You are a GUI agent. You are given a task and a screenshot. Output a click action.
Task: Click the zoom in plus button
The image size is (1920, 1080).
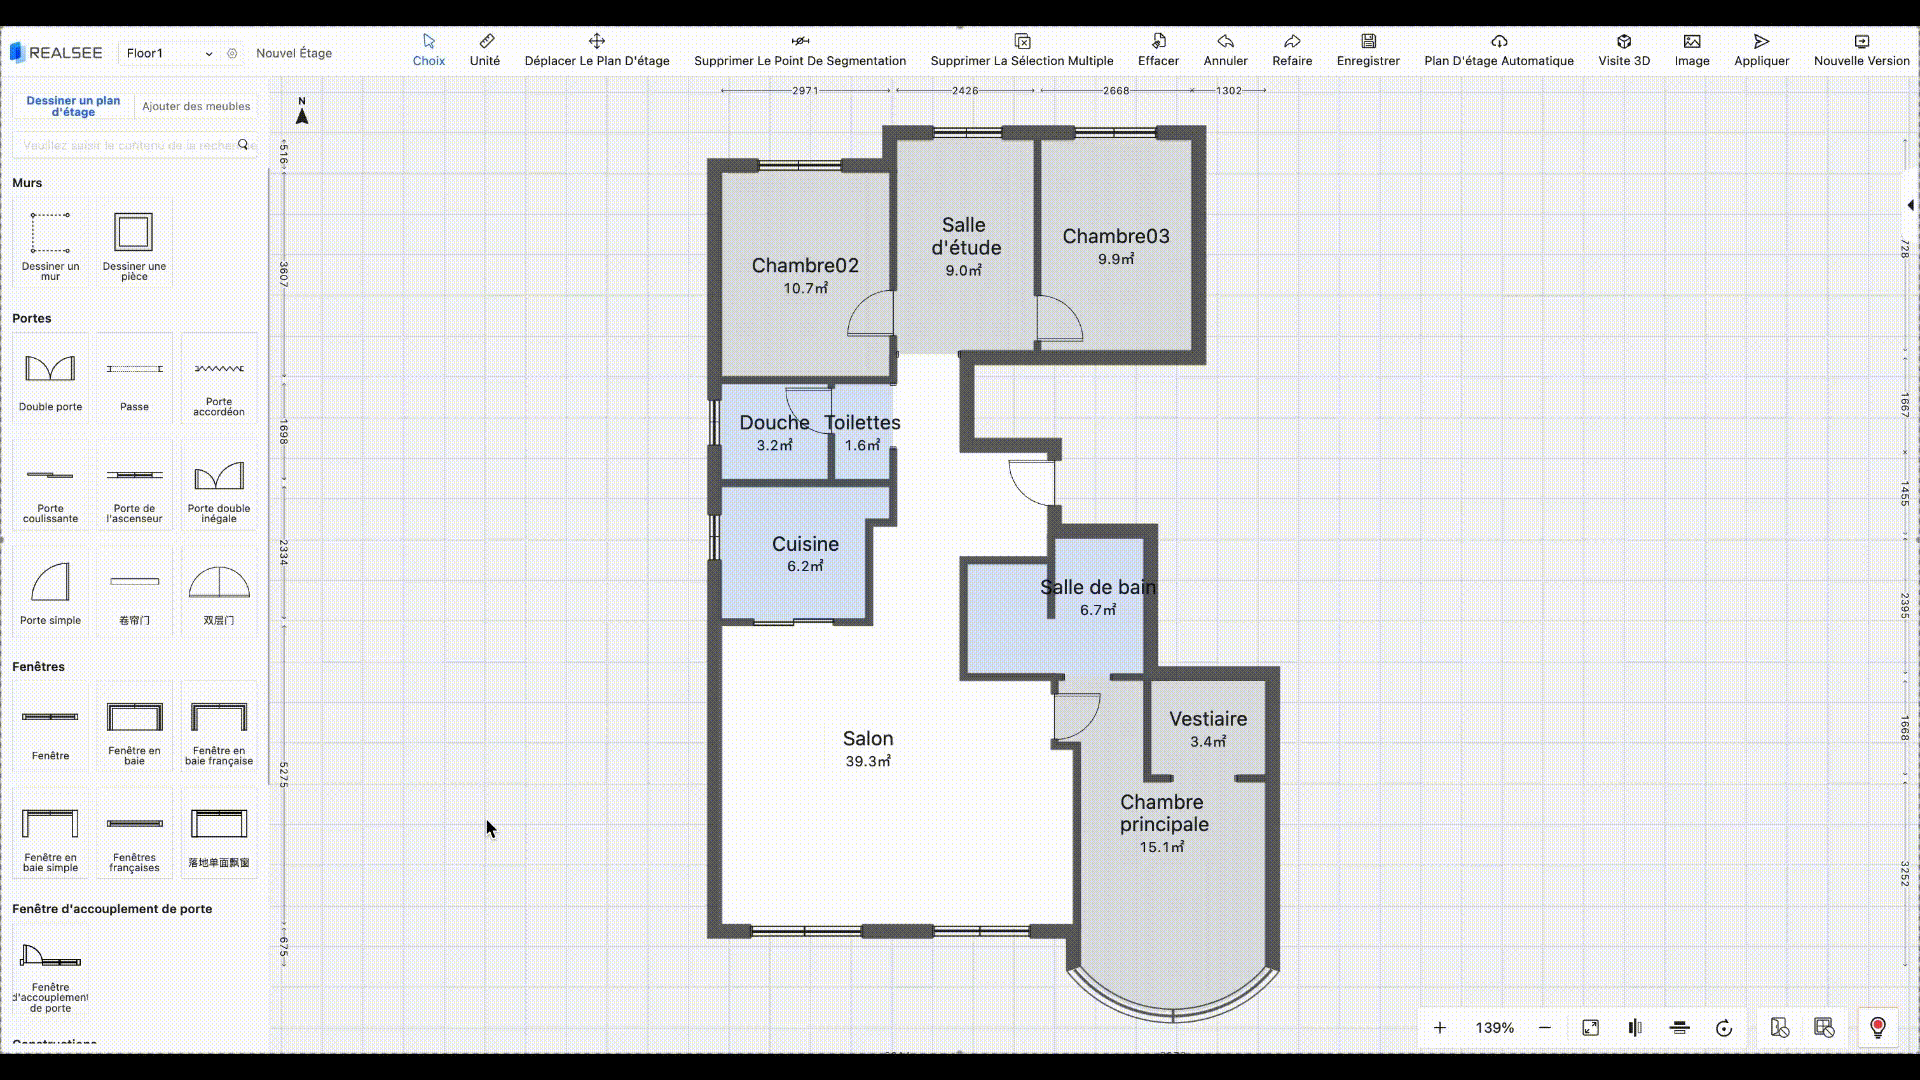[1439, 1028]
